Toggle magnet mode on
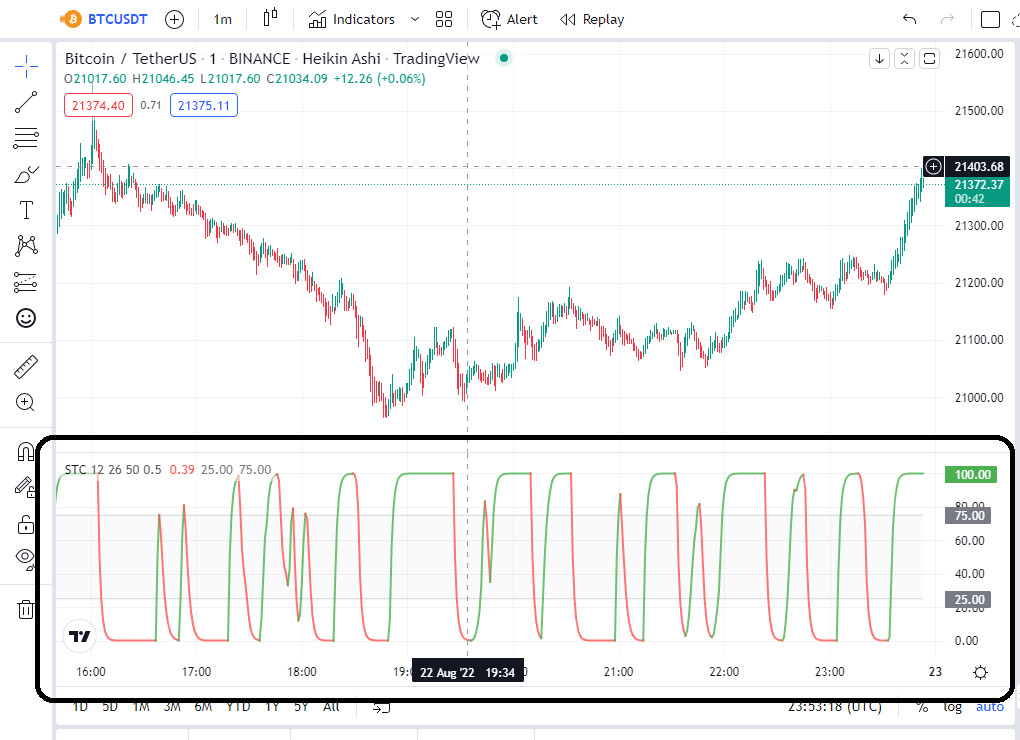This screenshot has width=1020, height=740. click(26, 451)
